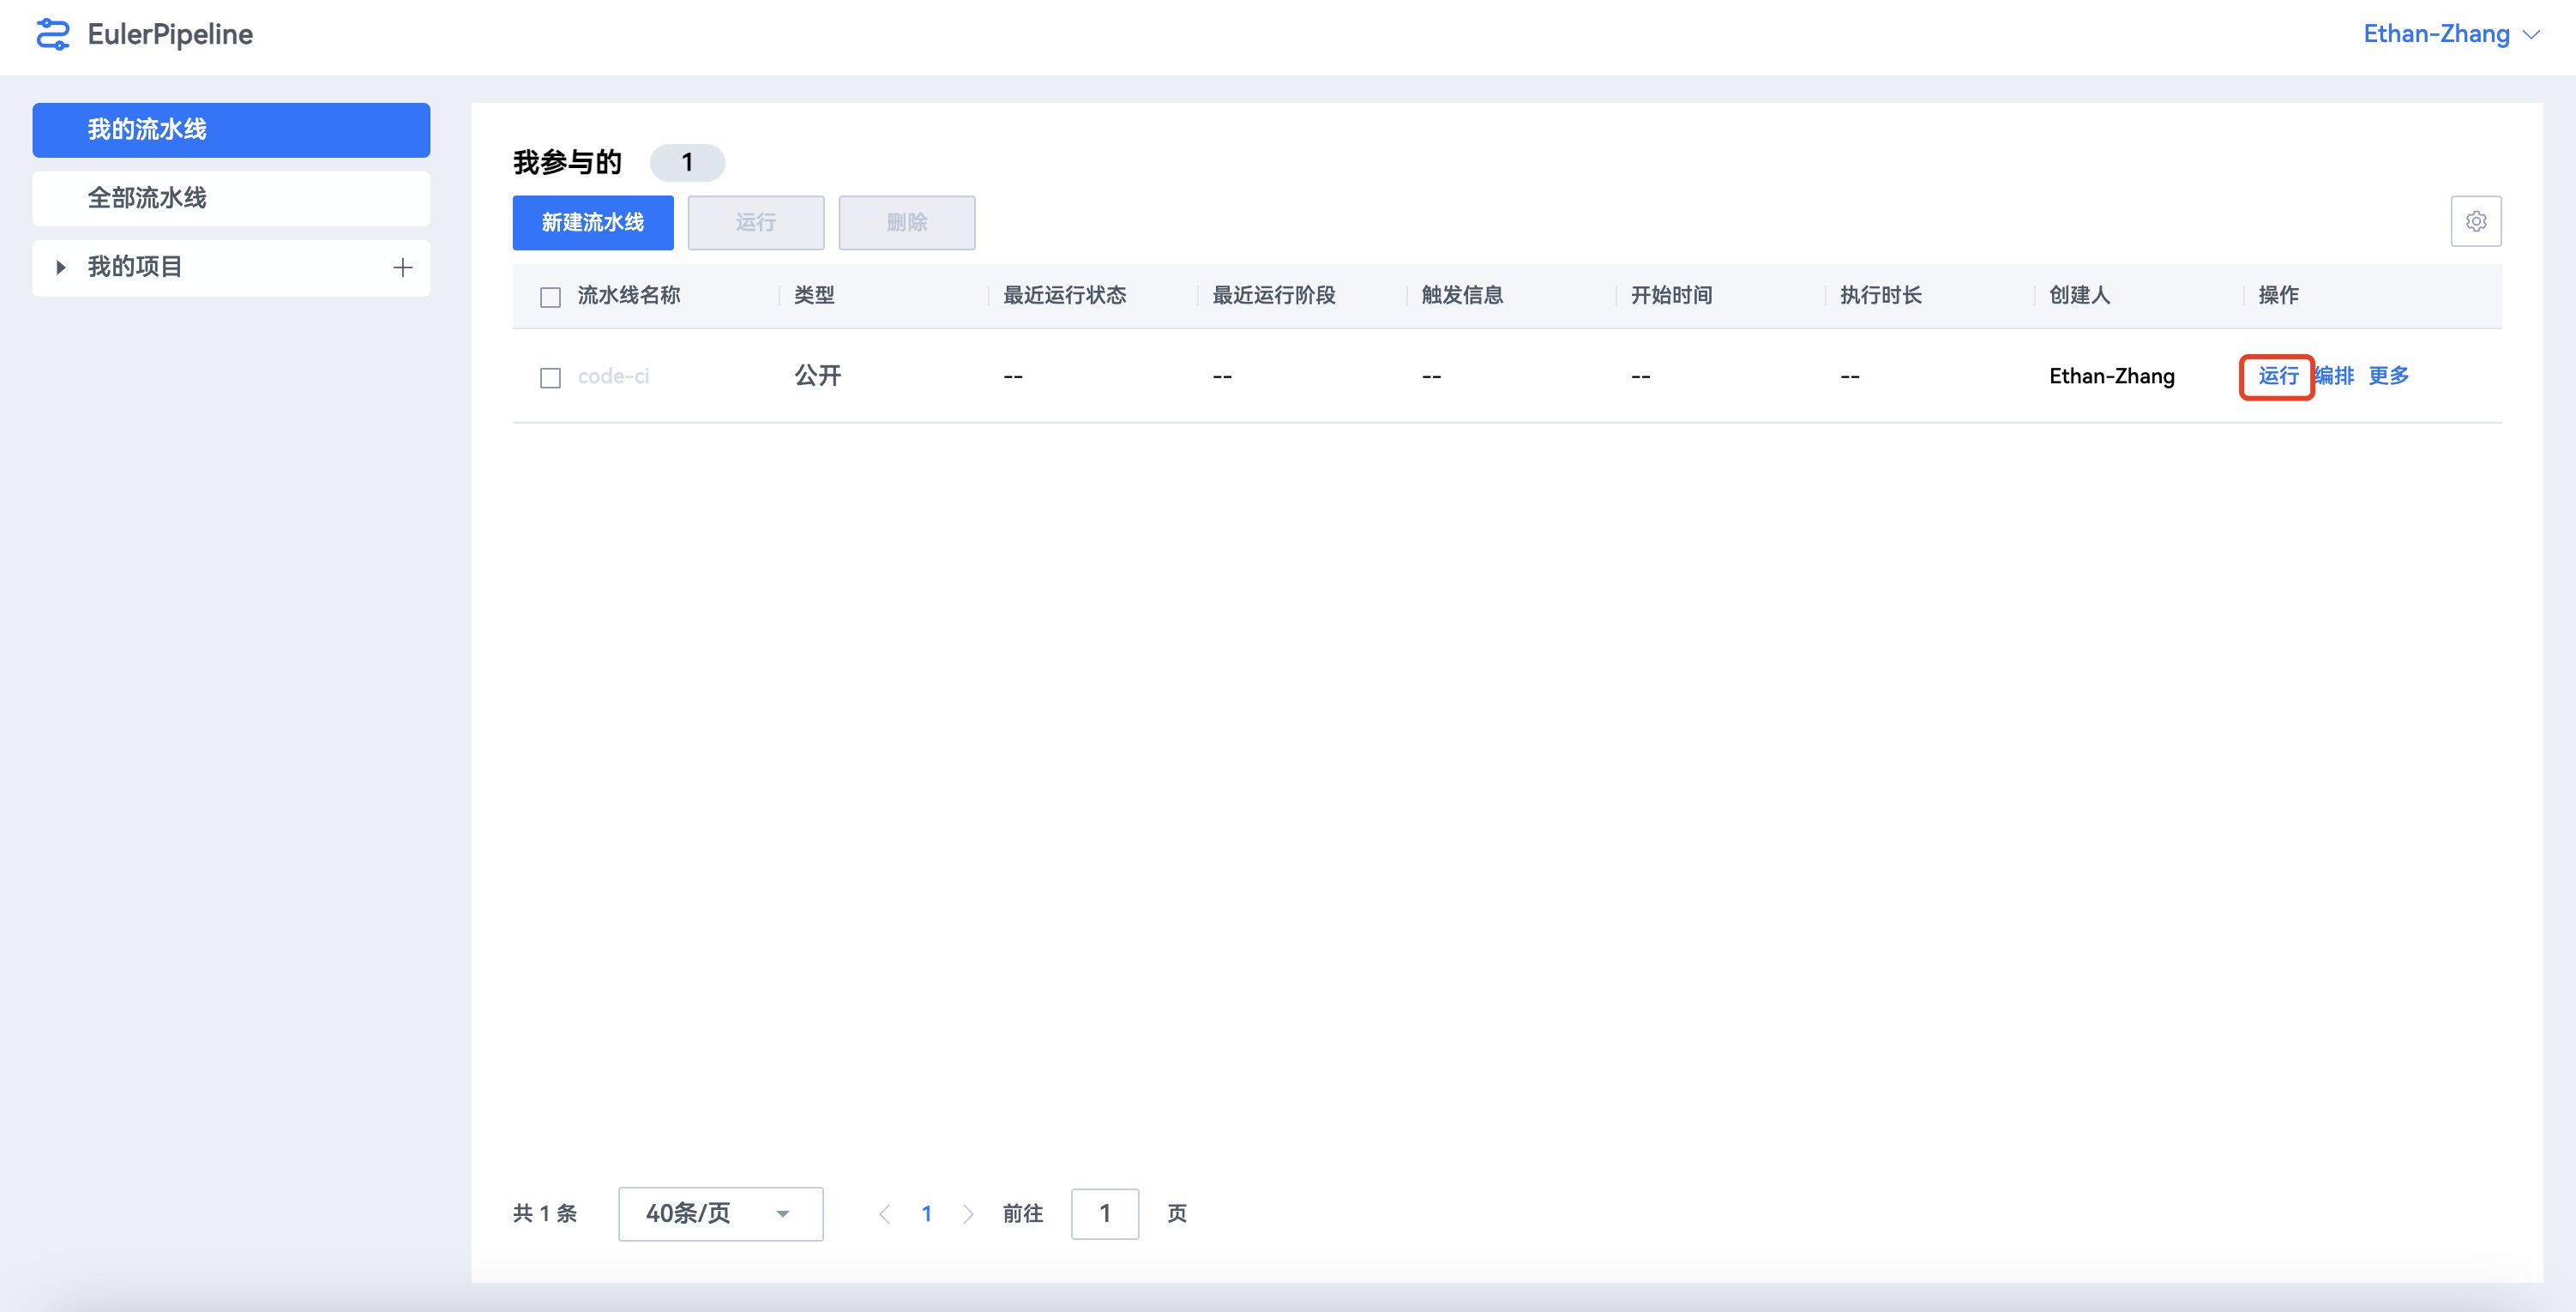Click page number 1 in pagination

point(926,1213)
